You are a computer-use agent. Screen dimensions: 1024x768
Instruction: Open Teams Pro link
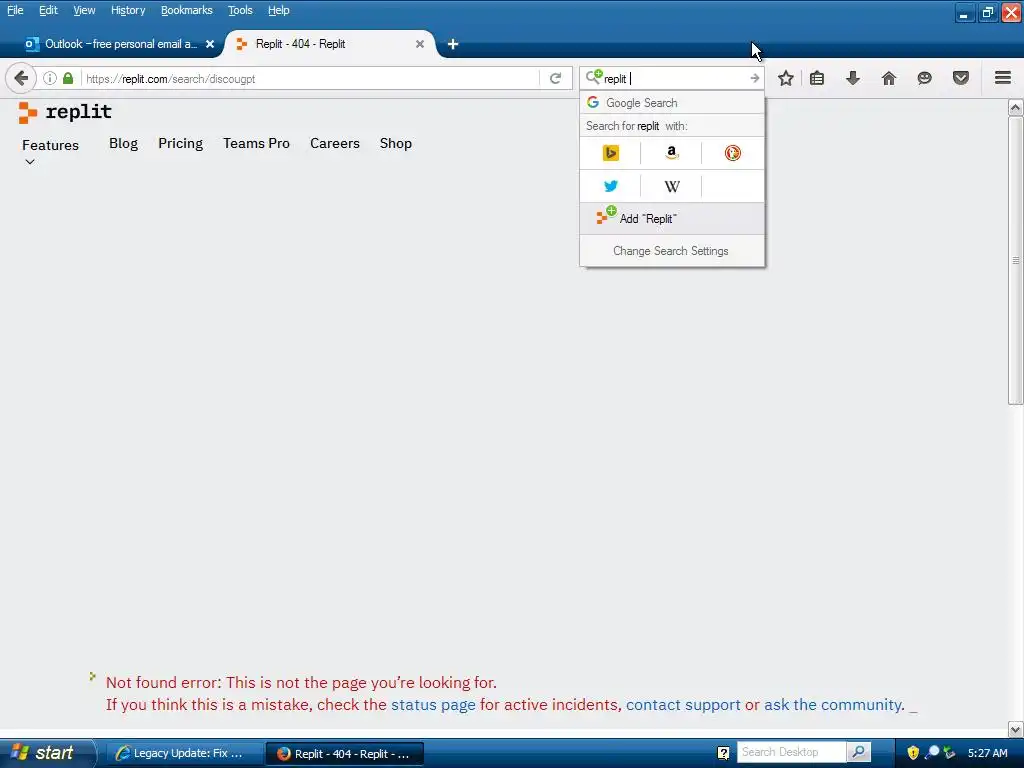coord(256,143)
